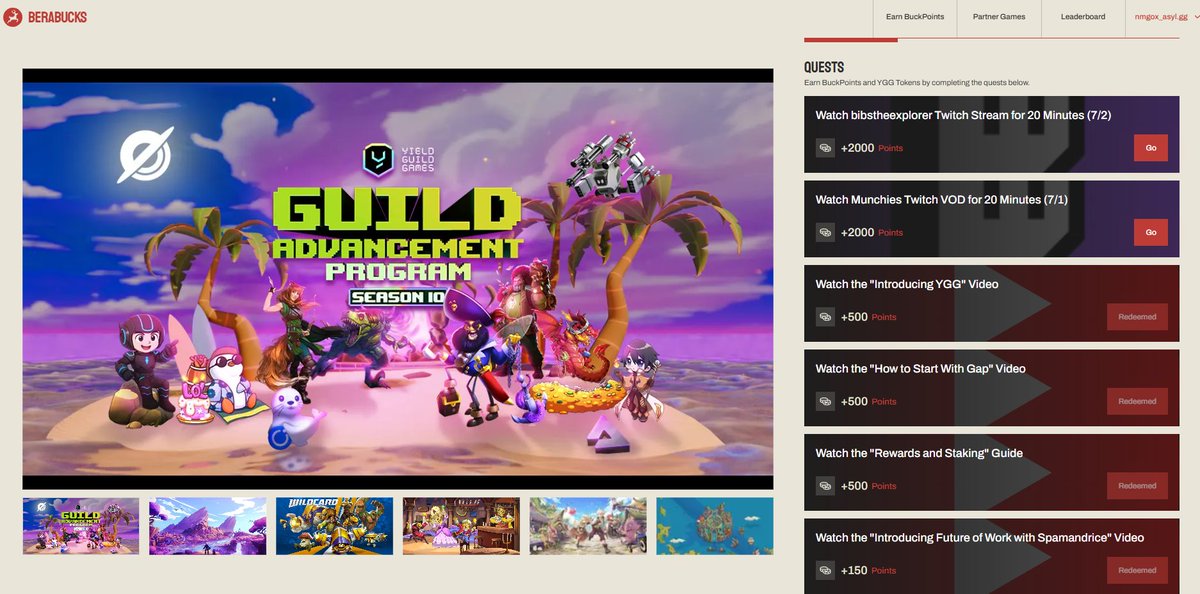This screenshot has height=594, width=1200.
Task: Click the main Guild Advancement Program banner
Action: pyautogui.click(x=398, y=279)
